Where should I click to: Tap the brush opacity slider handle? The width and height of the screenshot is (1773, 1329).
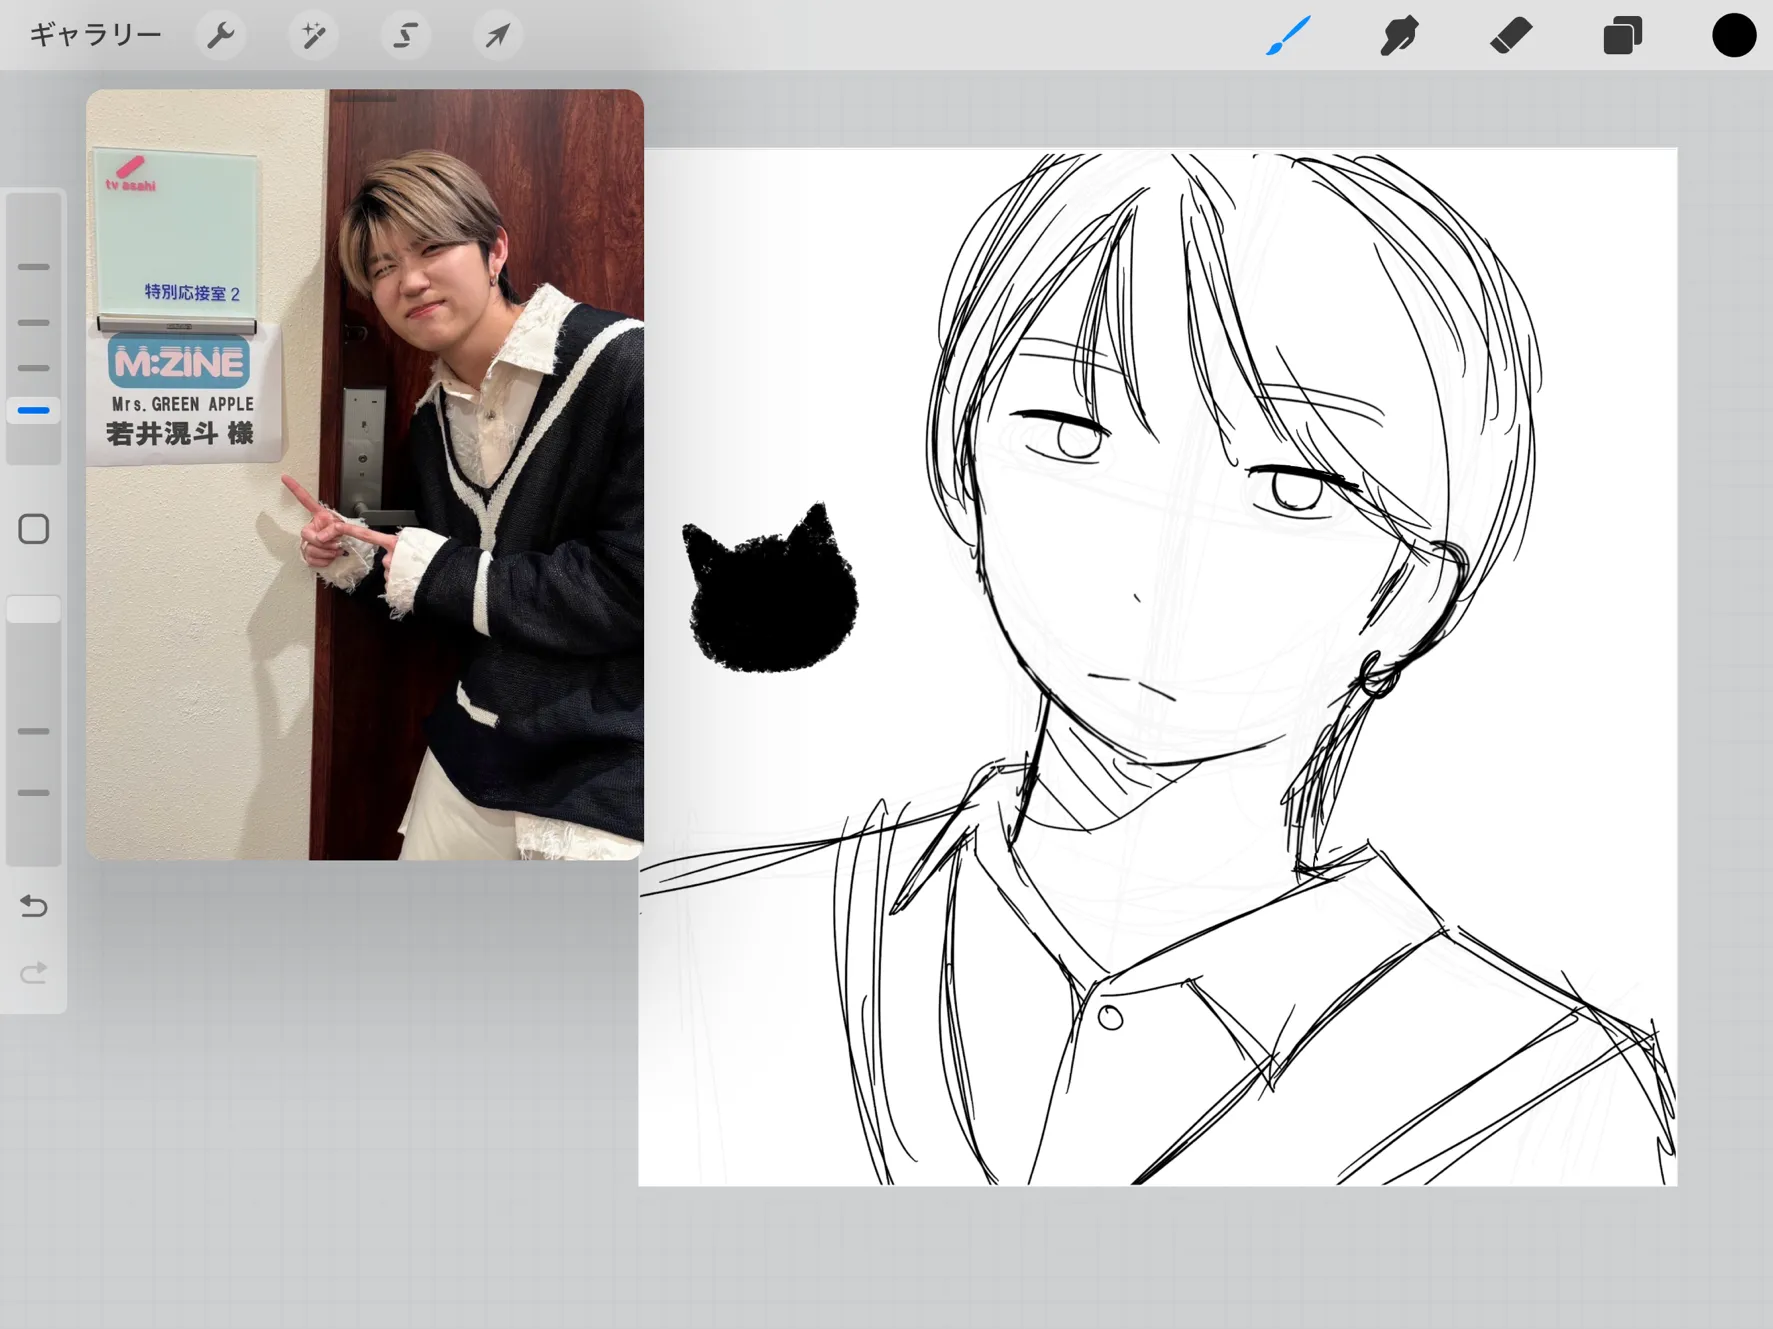(34, 609)
